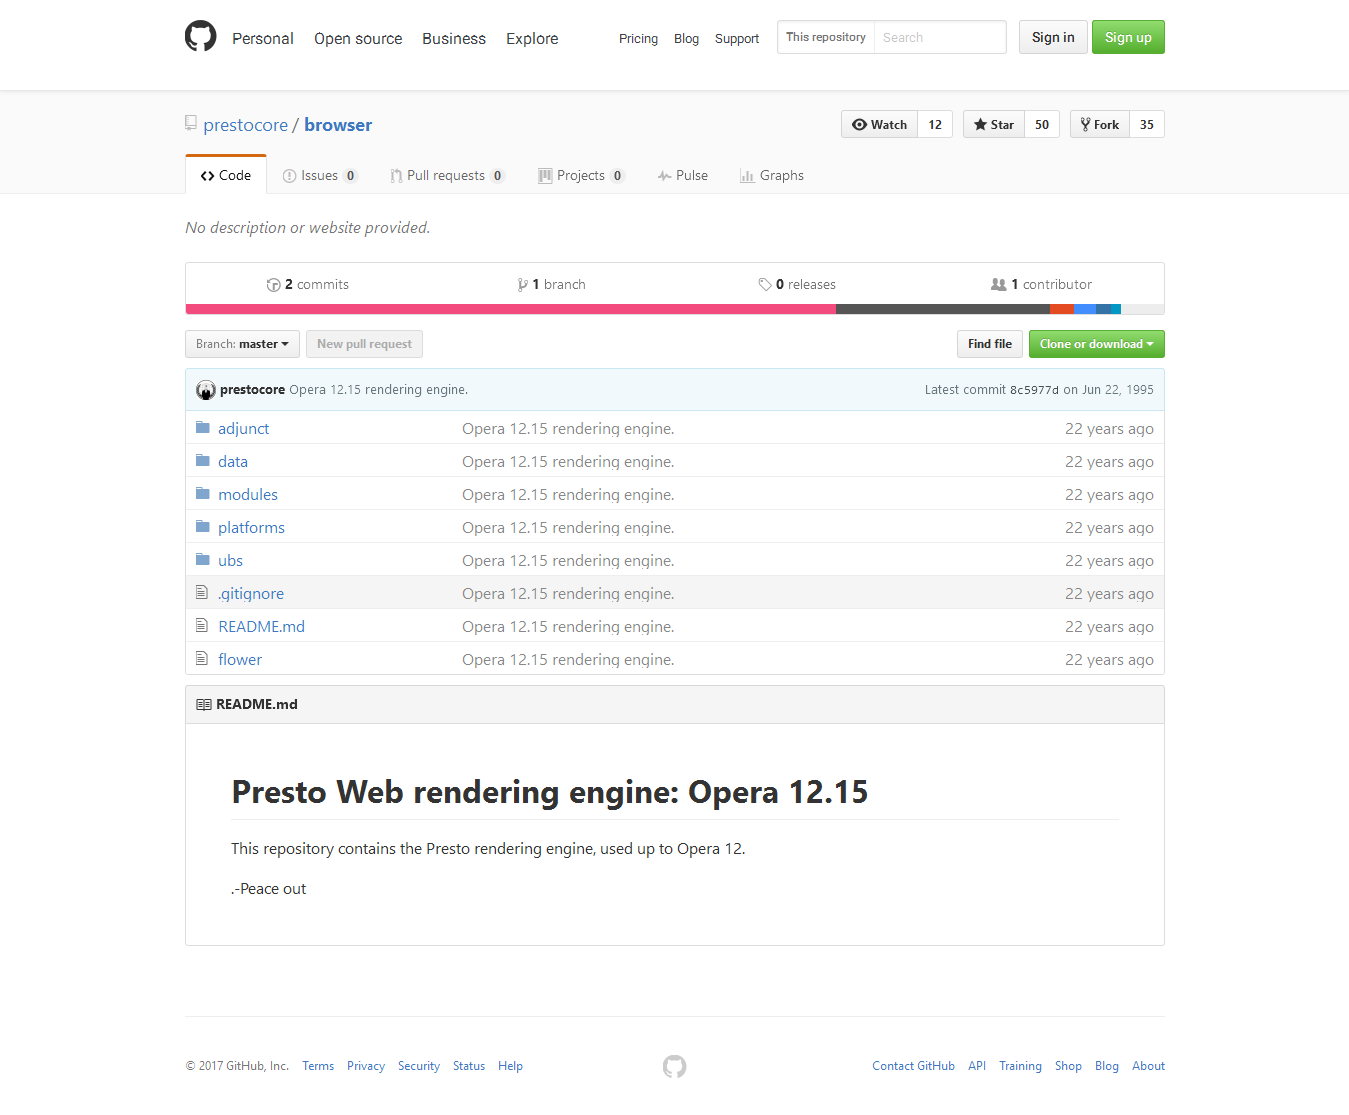
Task: Click the .gitignore file icon
Action: [202, 593]
